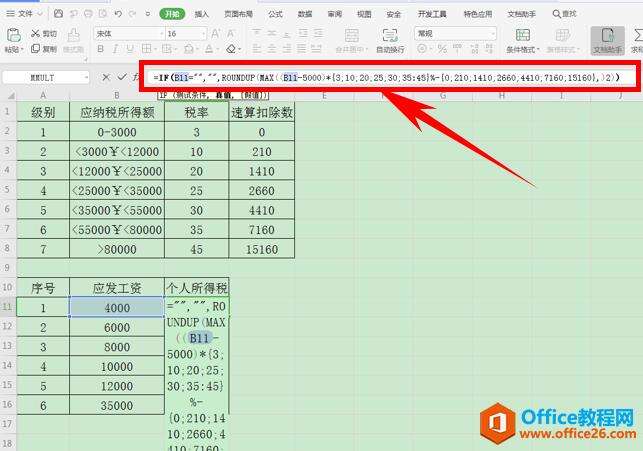
Task: Select cell B12 containing 6000
Action: (x=116, y=326)
